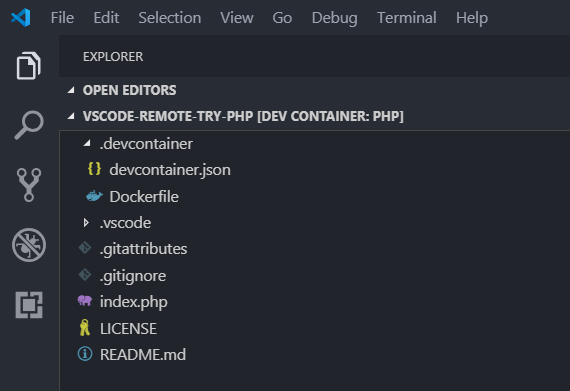Screen dimensions: 570x391
Task: Collapse the VSCODE-REMOTE-TRY-PHP workspace arrow
Action: point(71,116)
